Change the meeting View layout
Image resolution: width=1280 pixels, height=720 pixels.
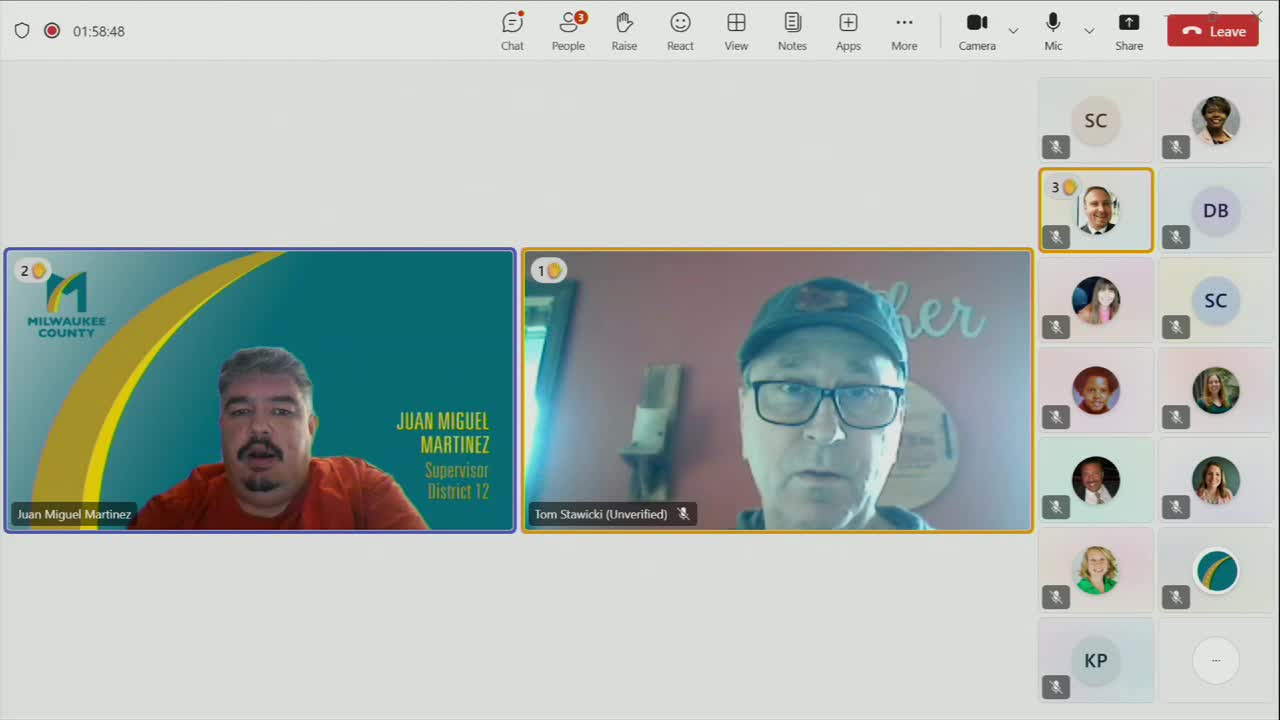click(x=736, y=31)
